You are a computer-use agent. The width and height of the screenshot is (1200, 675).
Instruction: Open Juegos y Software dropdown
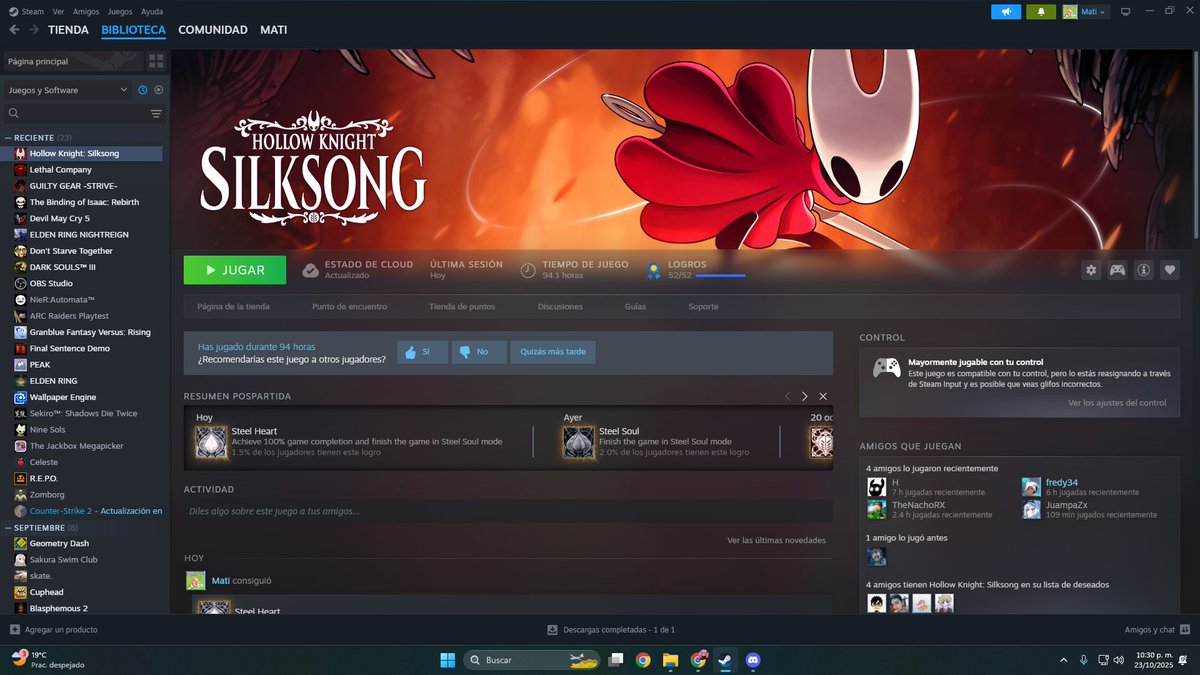[x=67, y=90]
